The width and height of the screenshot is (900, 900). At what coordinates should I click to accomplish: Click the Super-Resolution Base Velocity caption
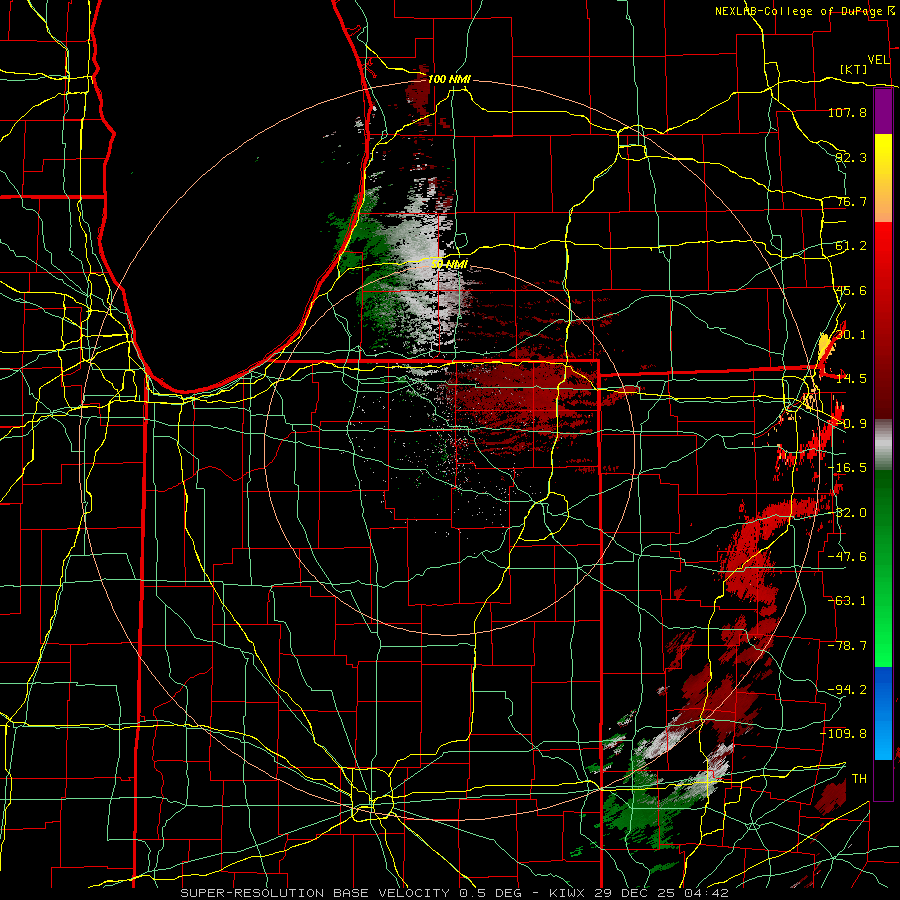[455, 893]
